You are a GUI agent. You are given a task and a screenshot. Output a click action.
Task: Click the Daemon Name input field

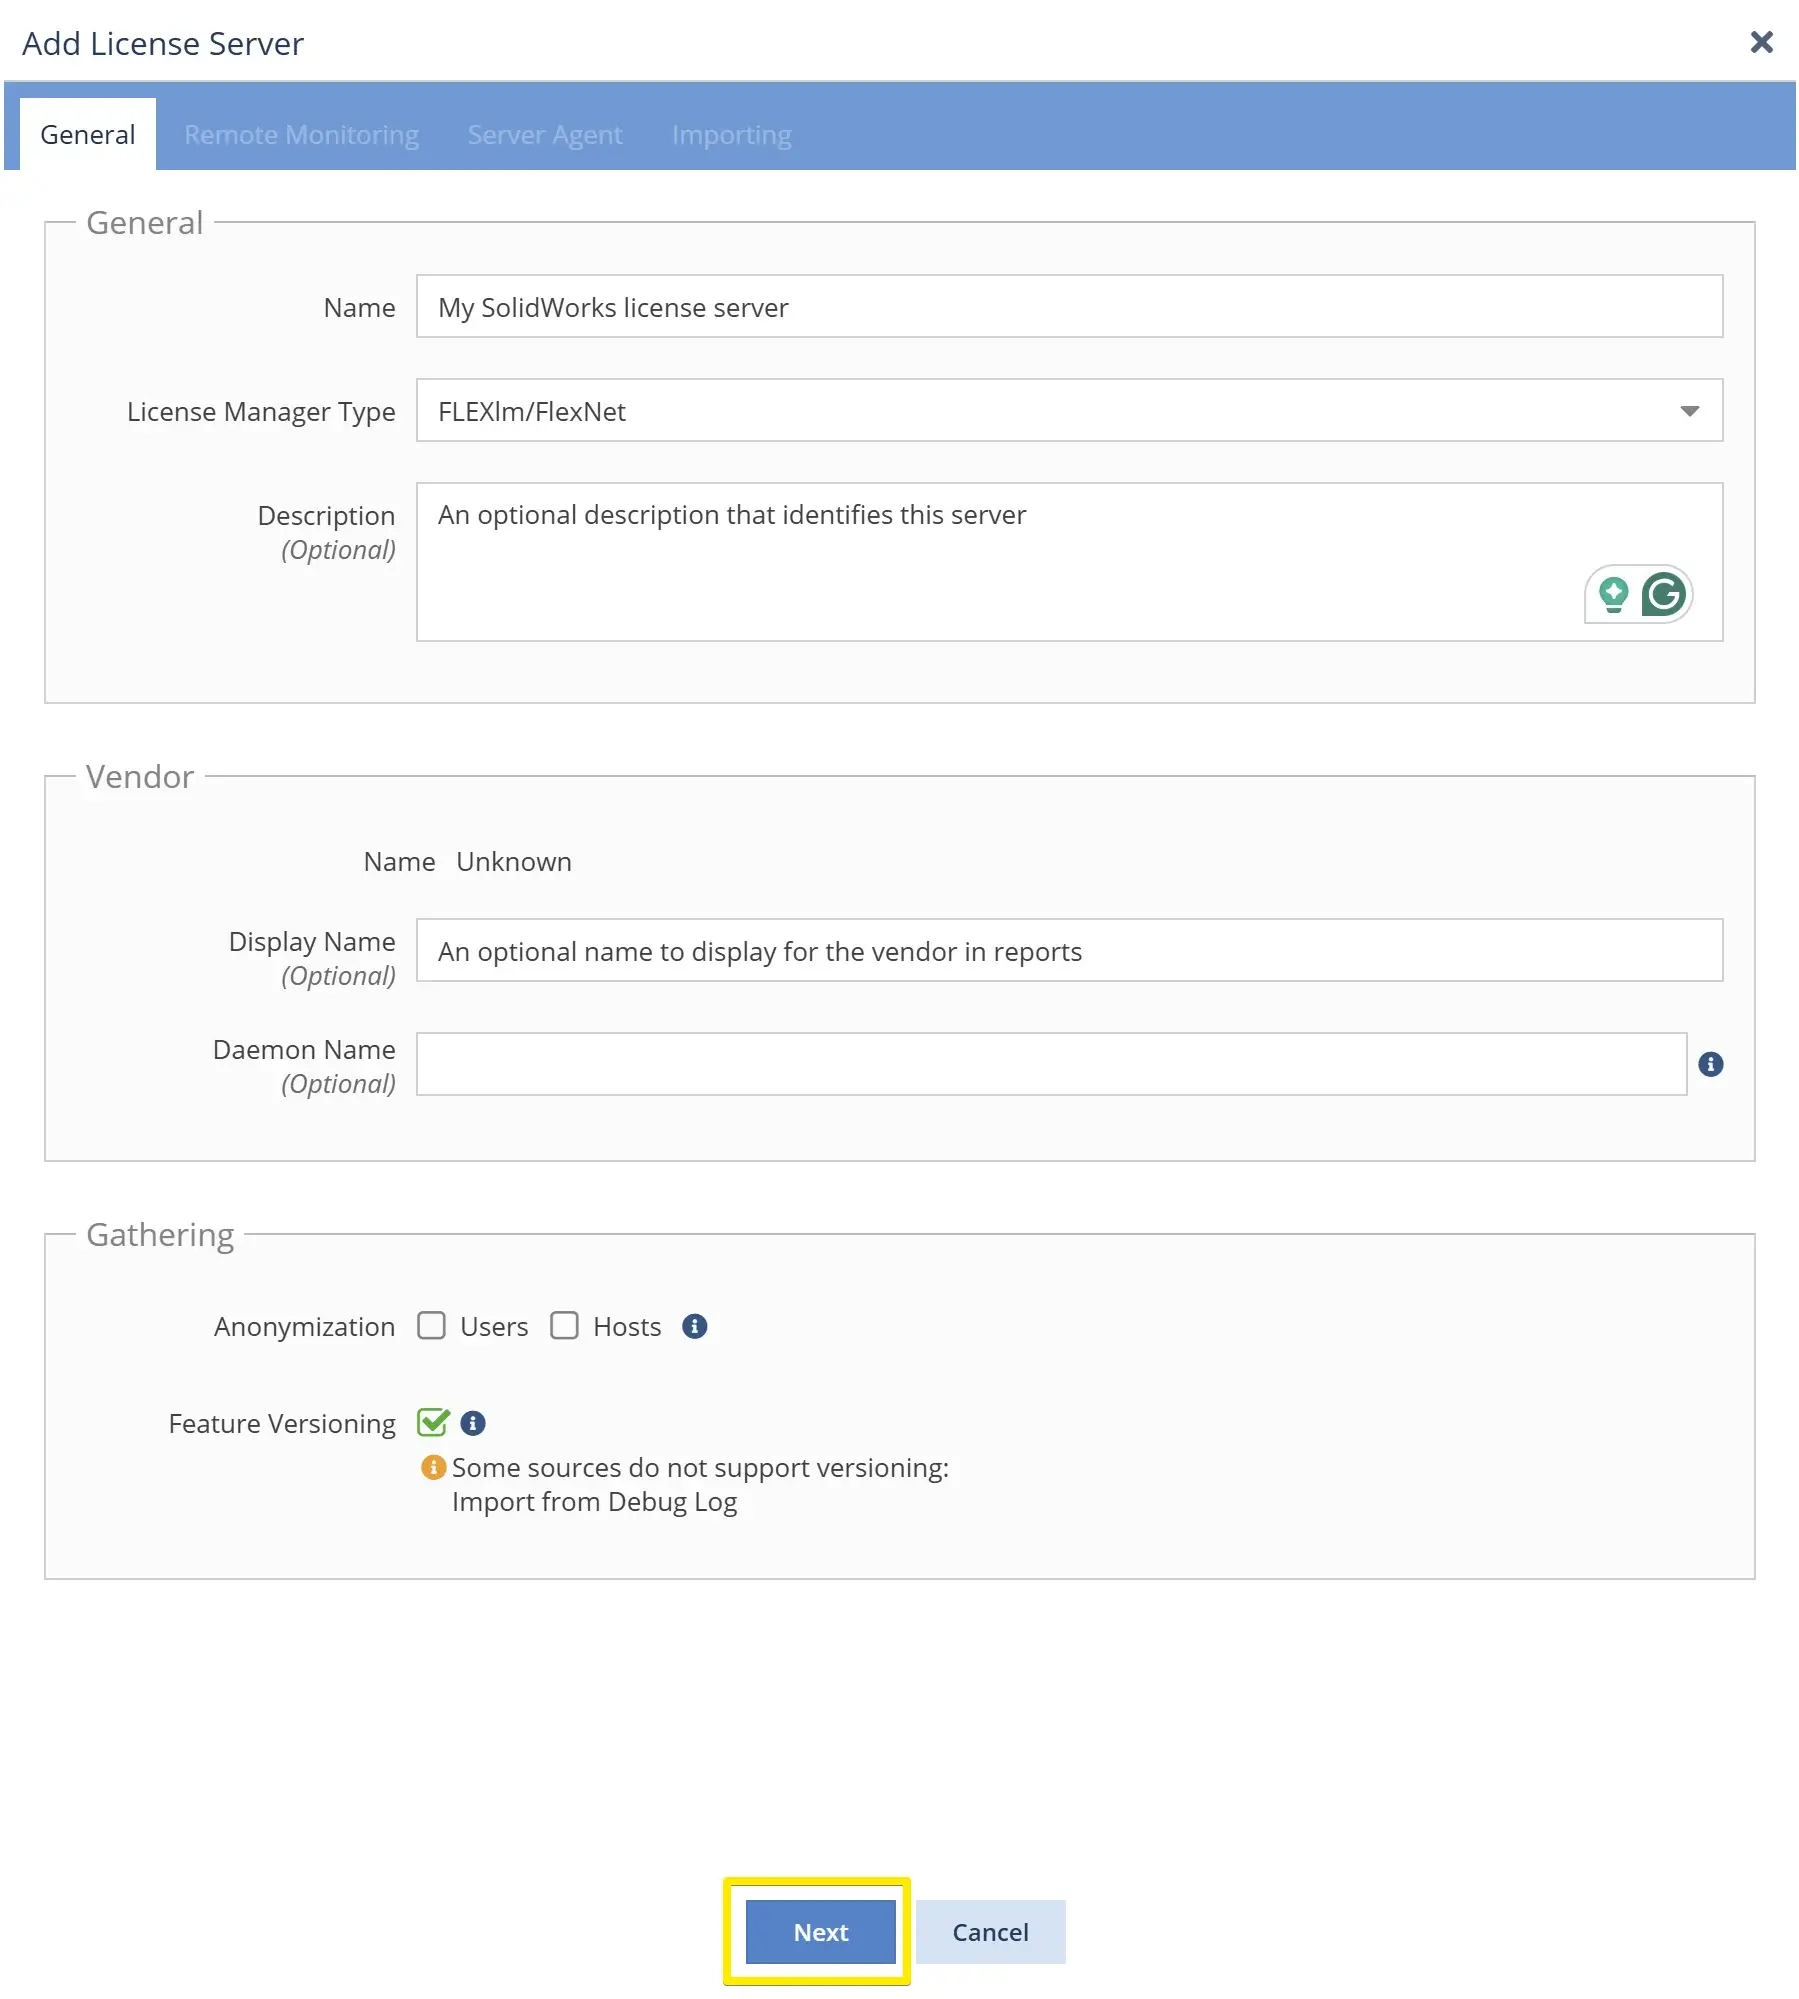click(1051, 1064)
